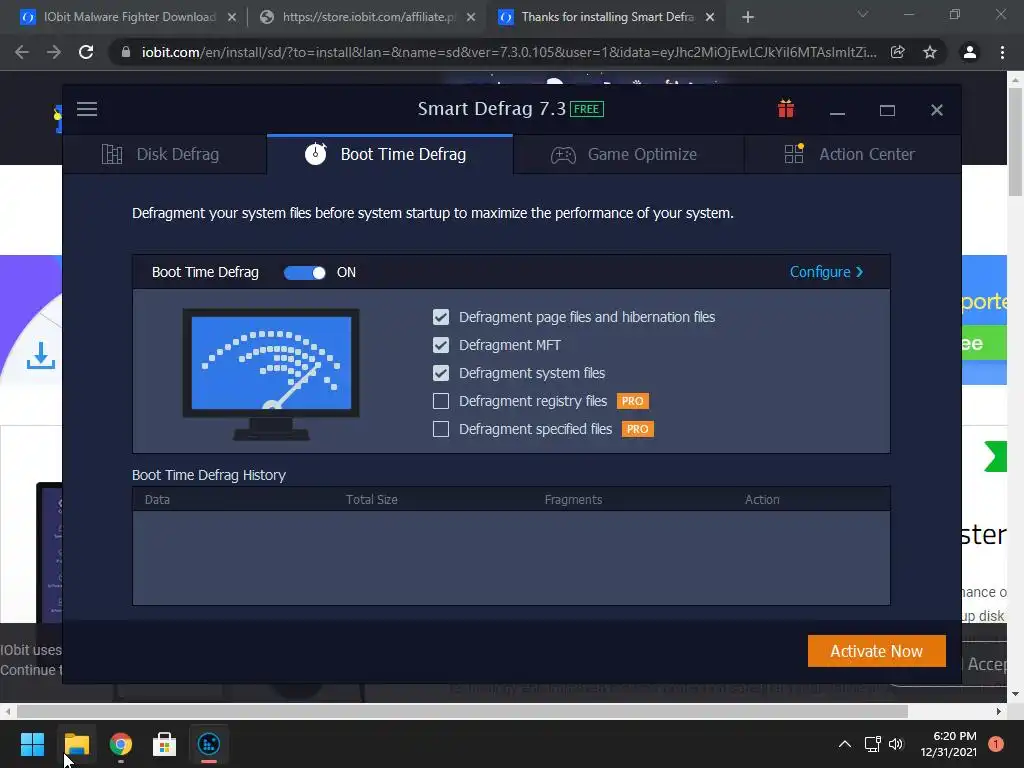Click the scroll-right arrow of horizontal scrollbar
Screen dimensions: 1024x768
[x=999, y=711]
